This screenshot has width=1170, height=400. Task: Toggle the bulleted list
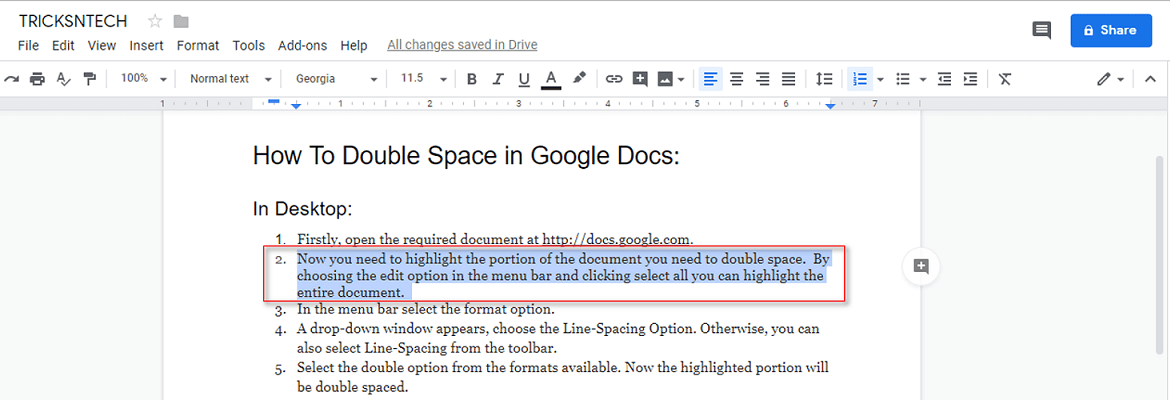click(903, 78)
